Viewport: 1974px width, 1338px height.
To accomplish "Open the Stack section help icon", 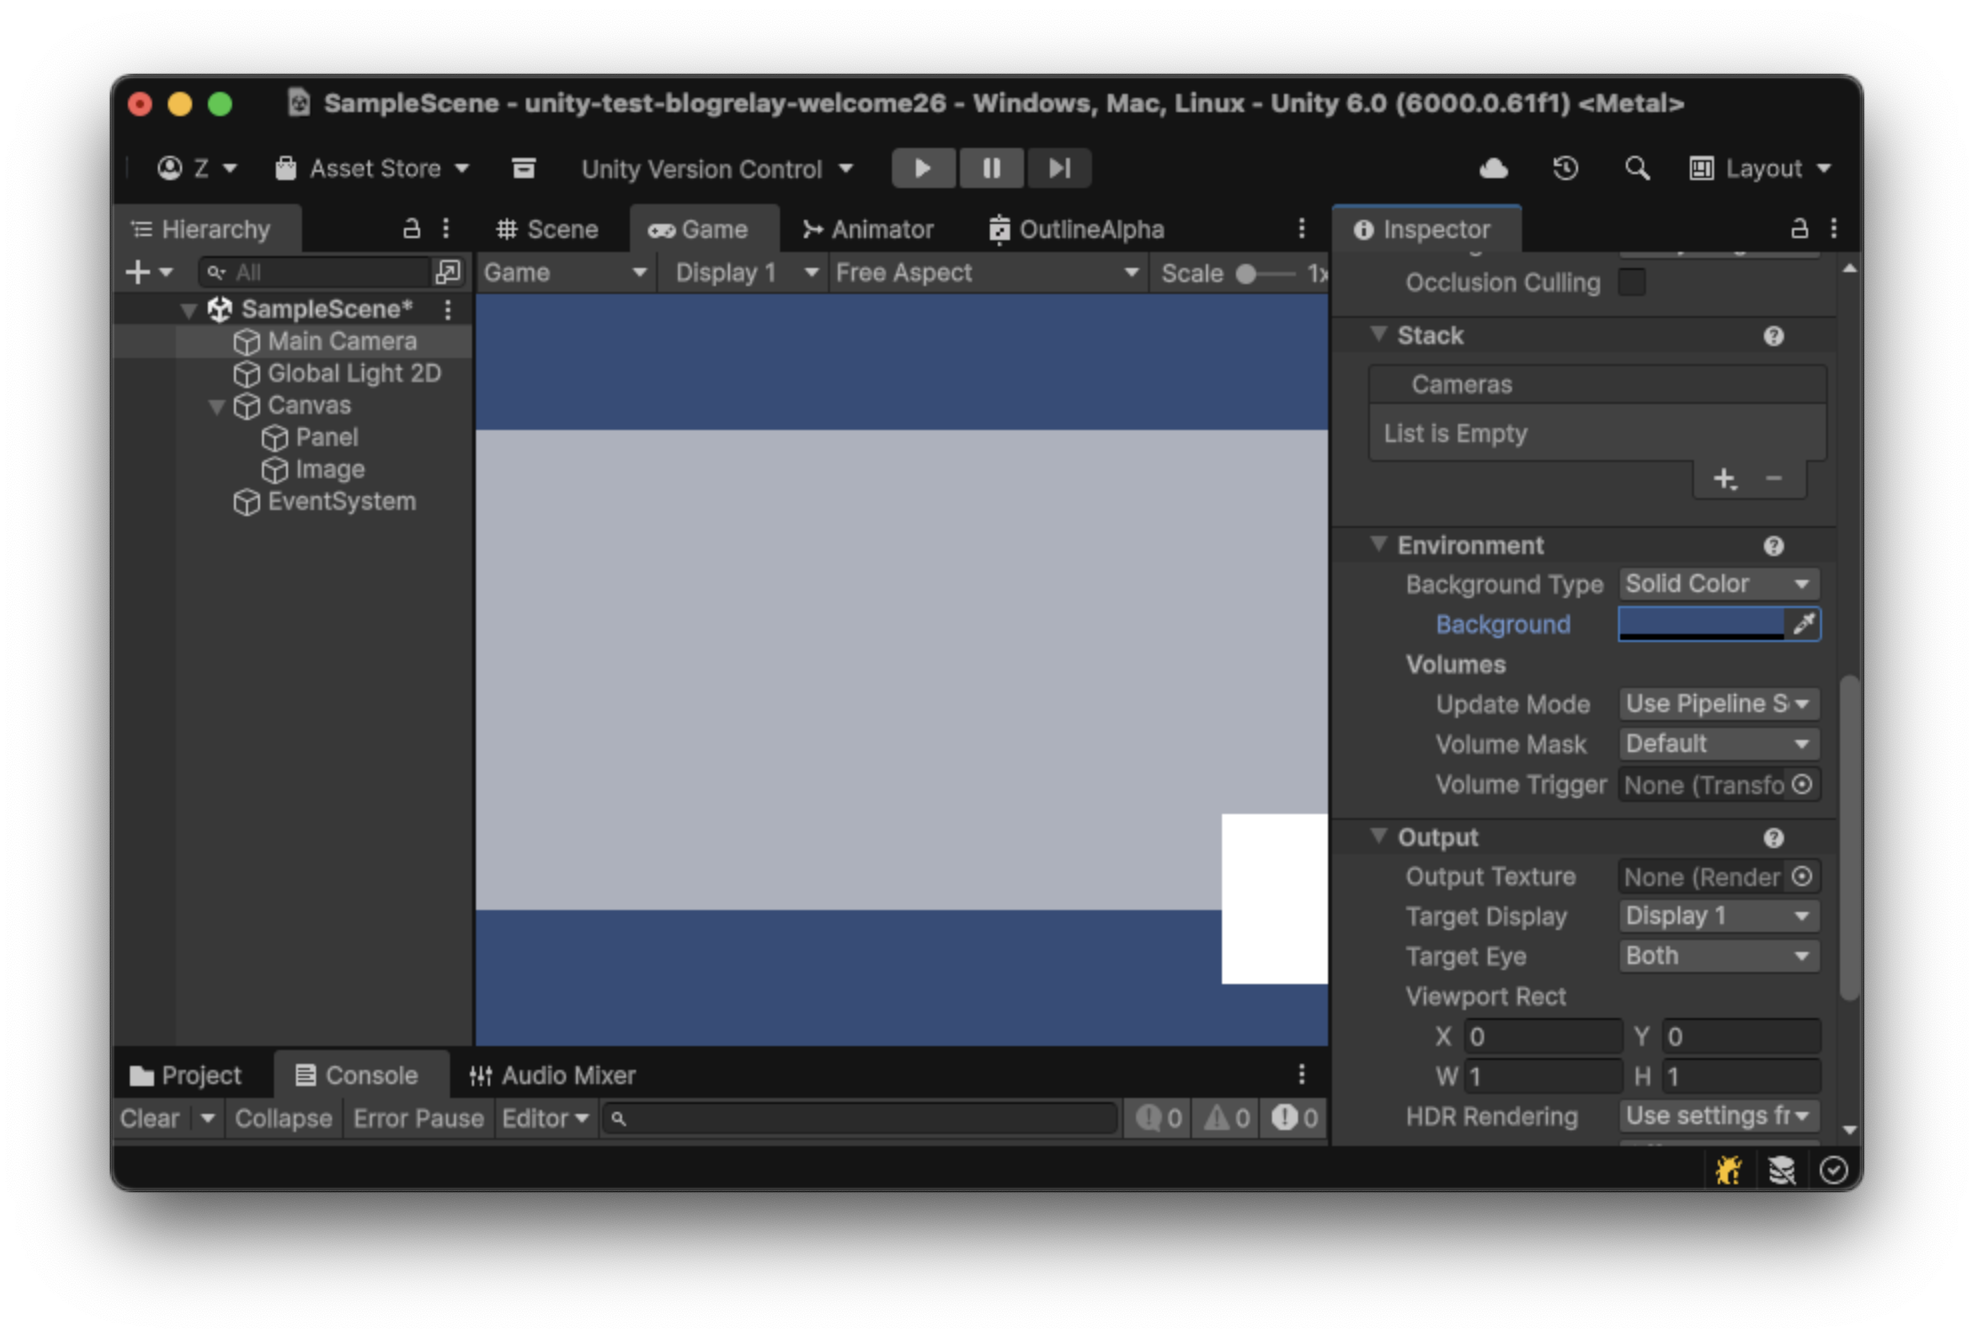I will coord(1773,336).
